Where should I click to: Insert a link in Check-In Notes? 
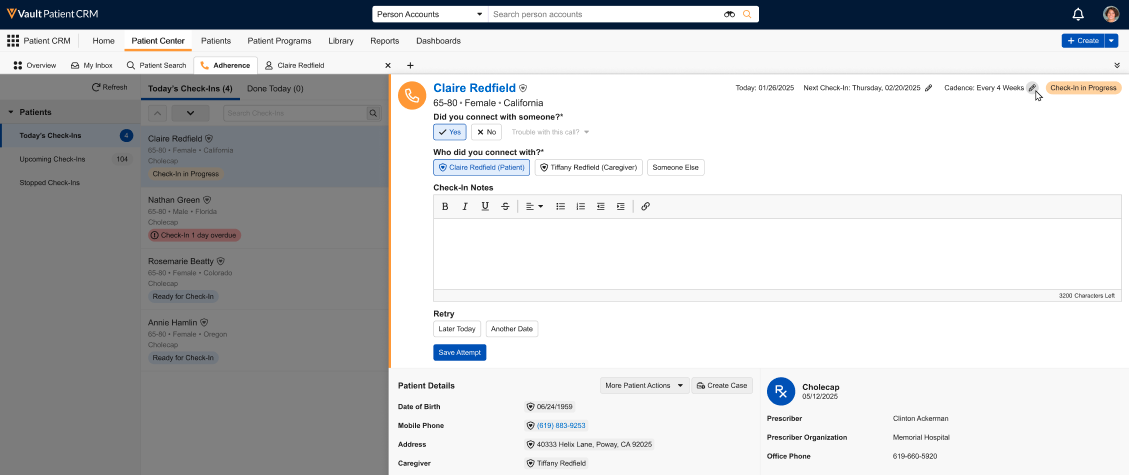click(x=645, y=206)
